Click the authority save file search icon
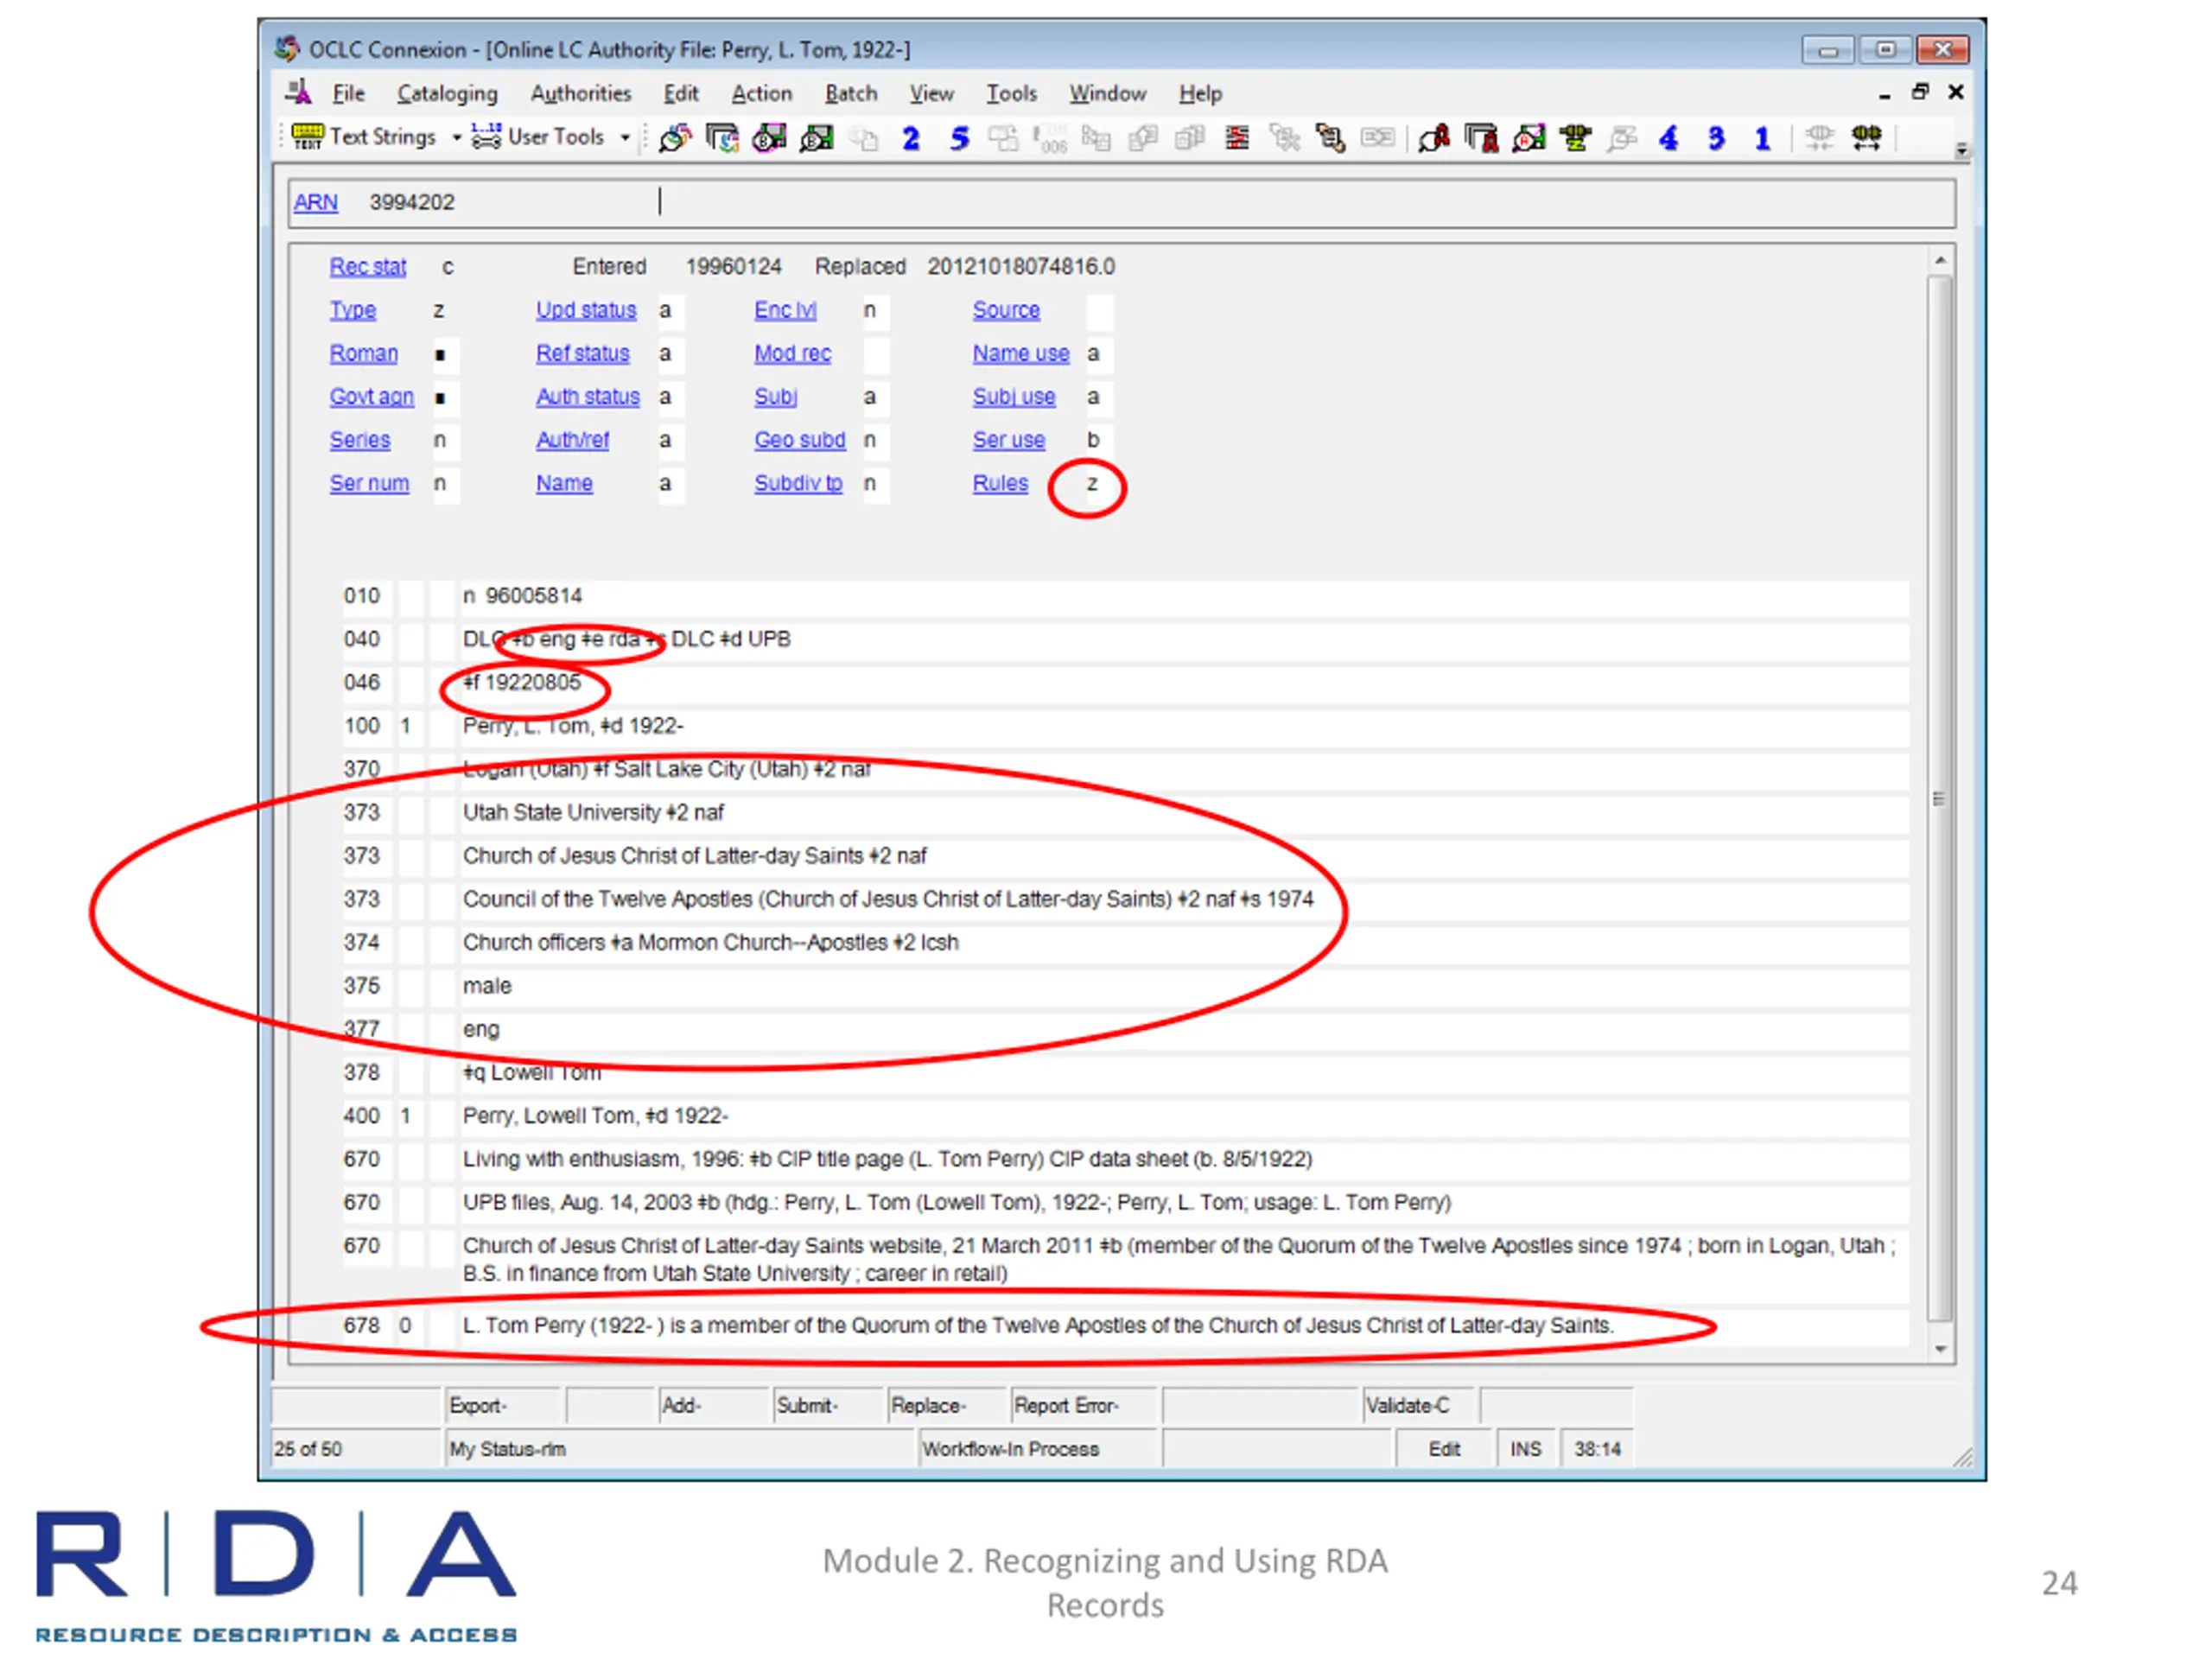Screen dimensions: 2212x1659 (1529, 138)
